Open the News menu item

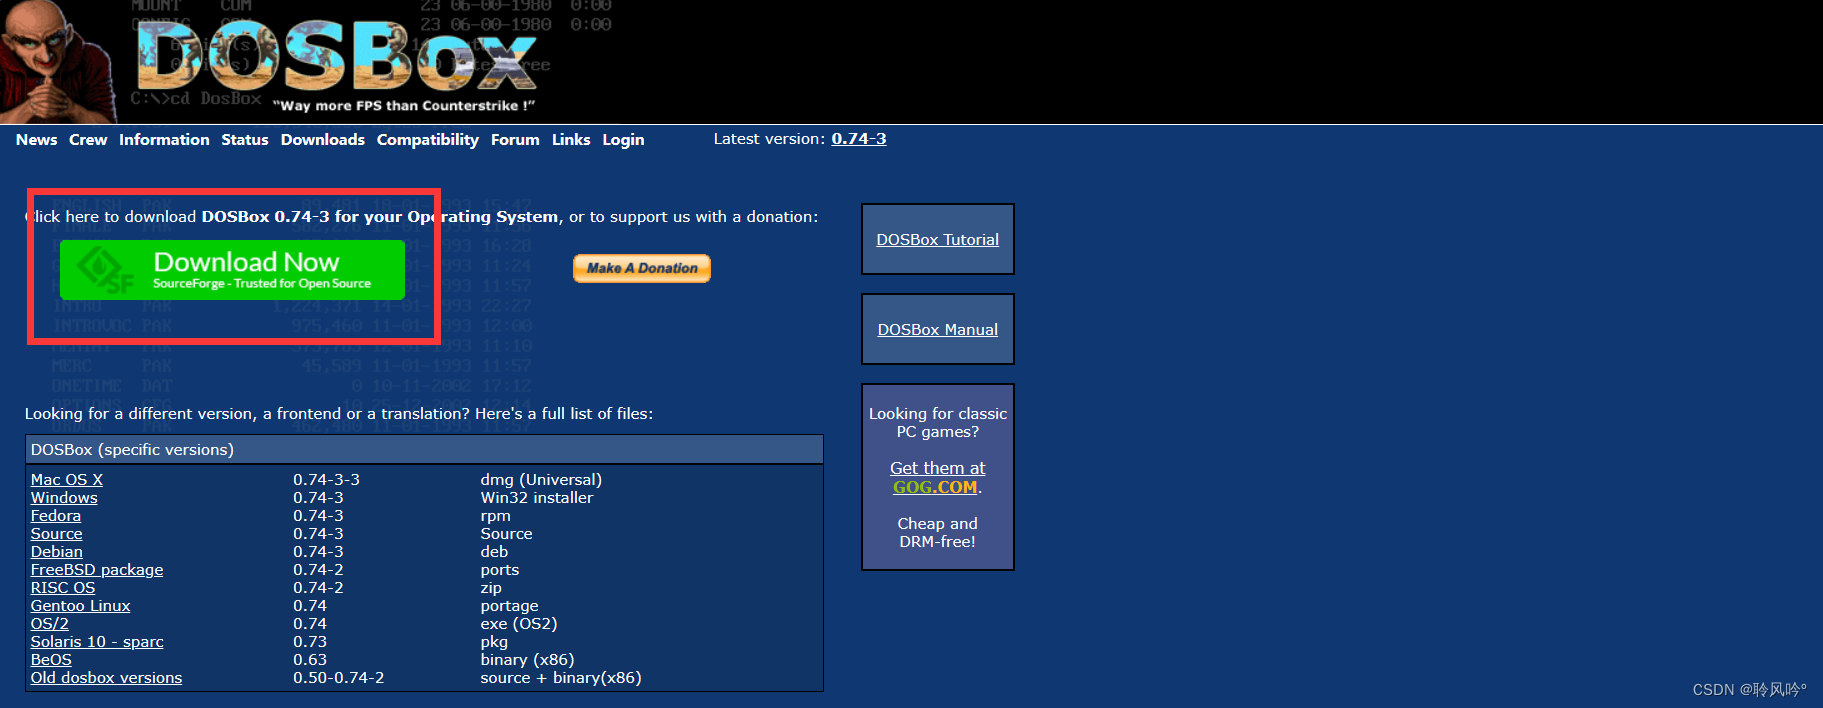[x=36, y=140]
